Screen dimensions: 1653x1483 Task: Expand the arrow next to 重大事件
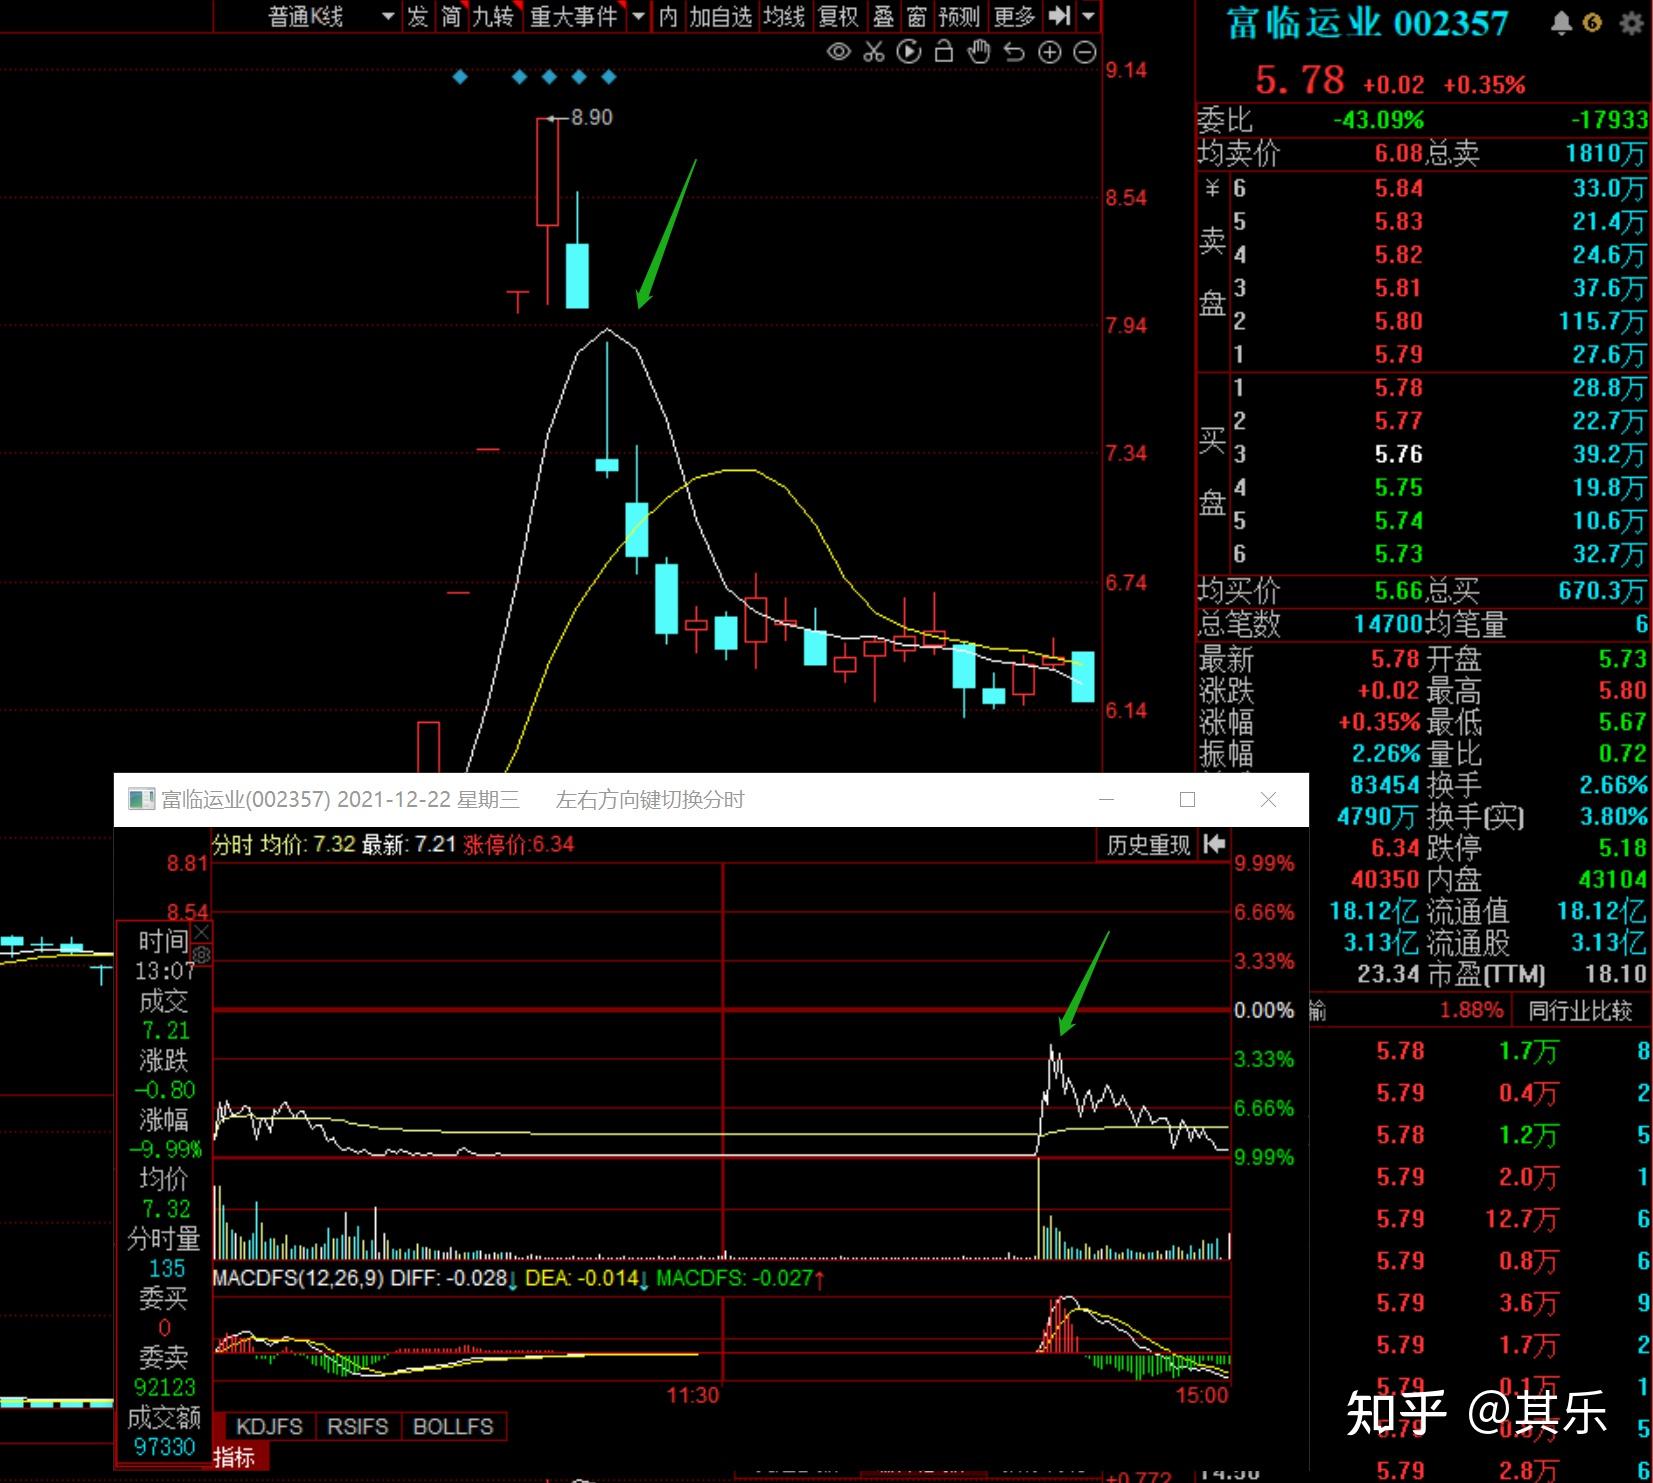click(638, 16)
